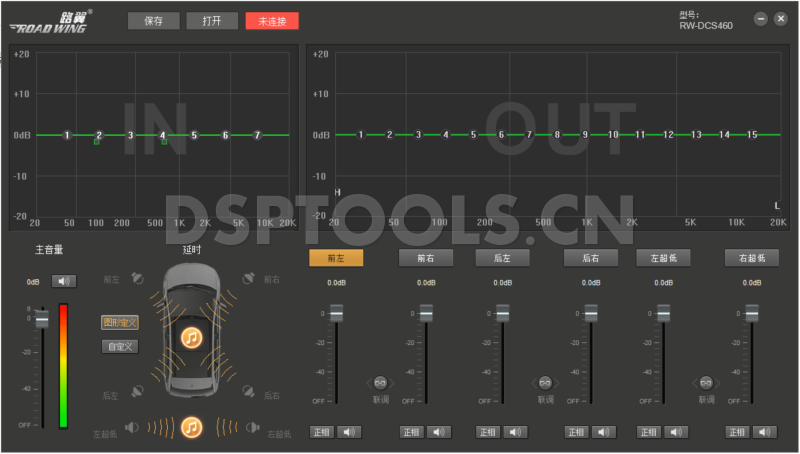Click green square handle under input node 4
Screen dimensions: 800x454
pos(164,142)
